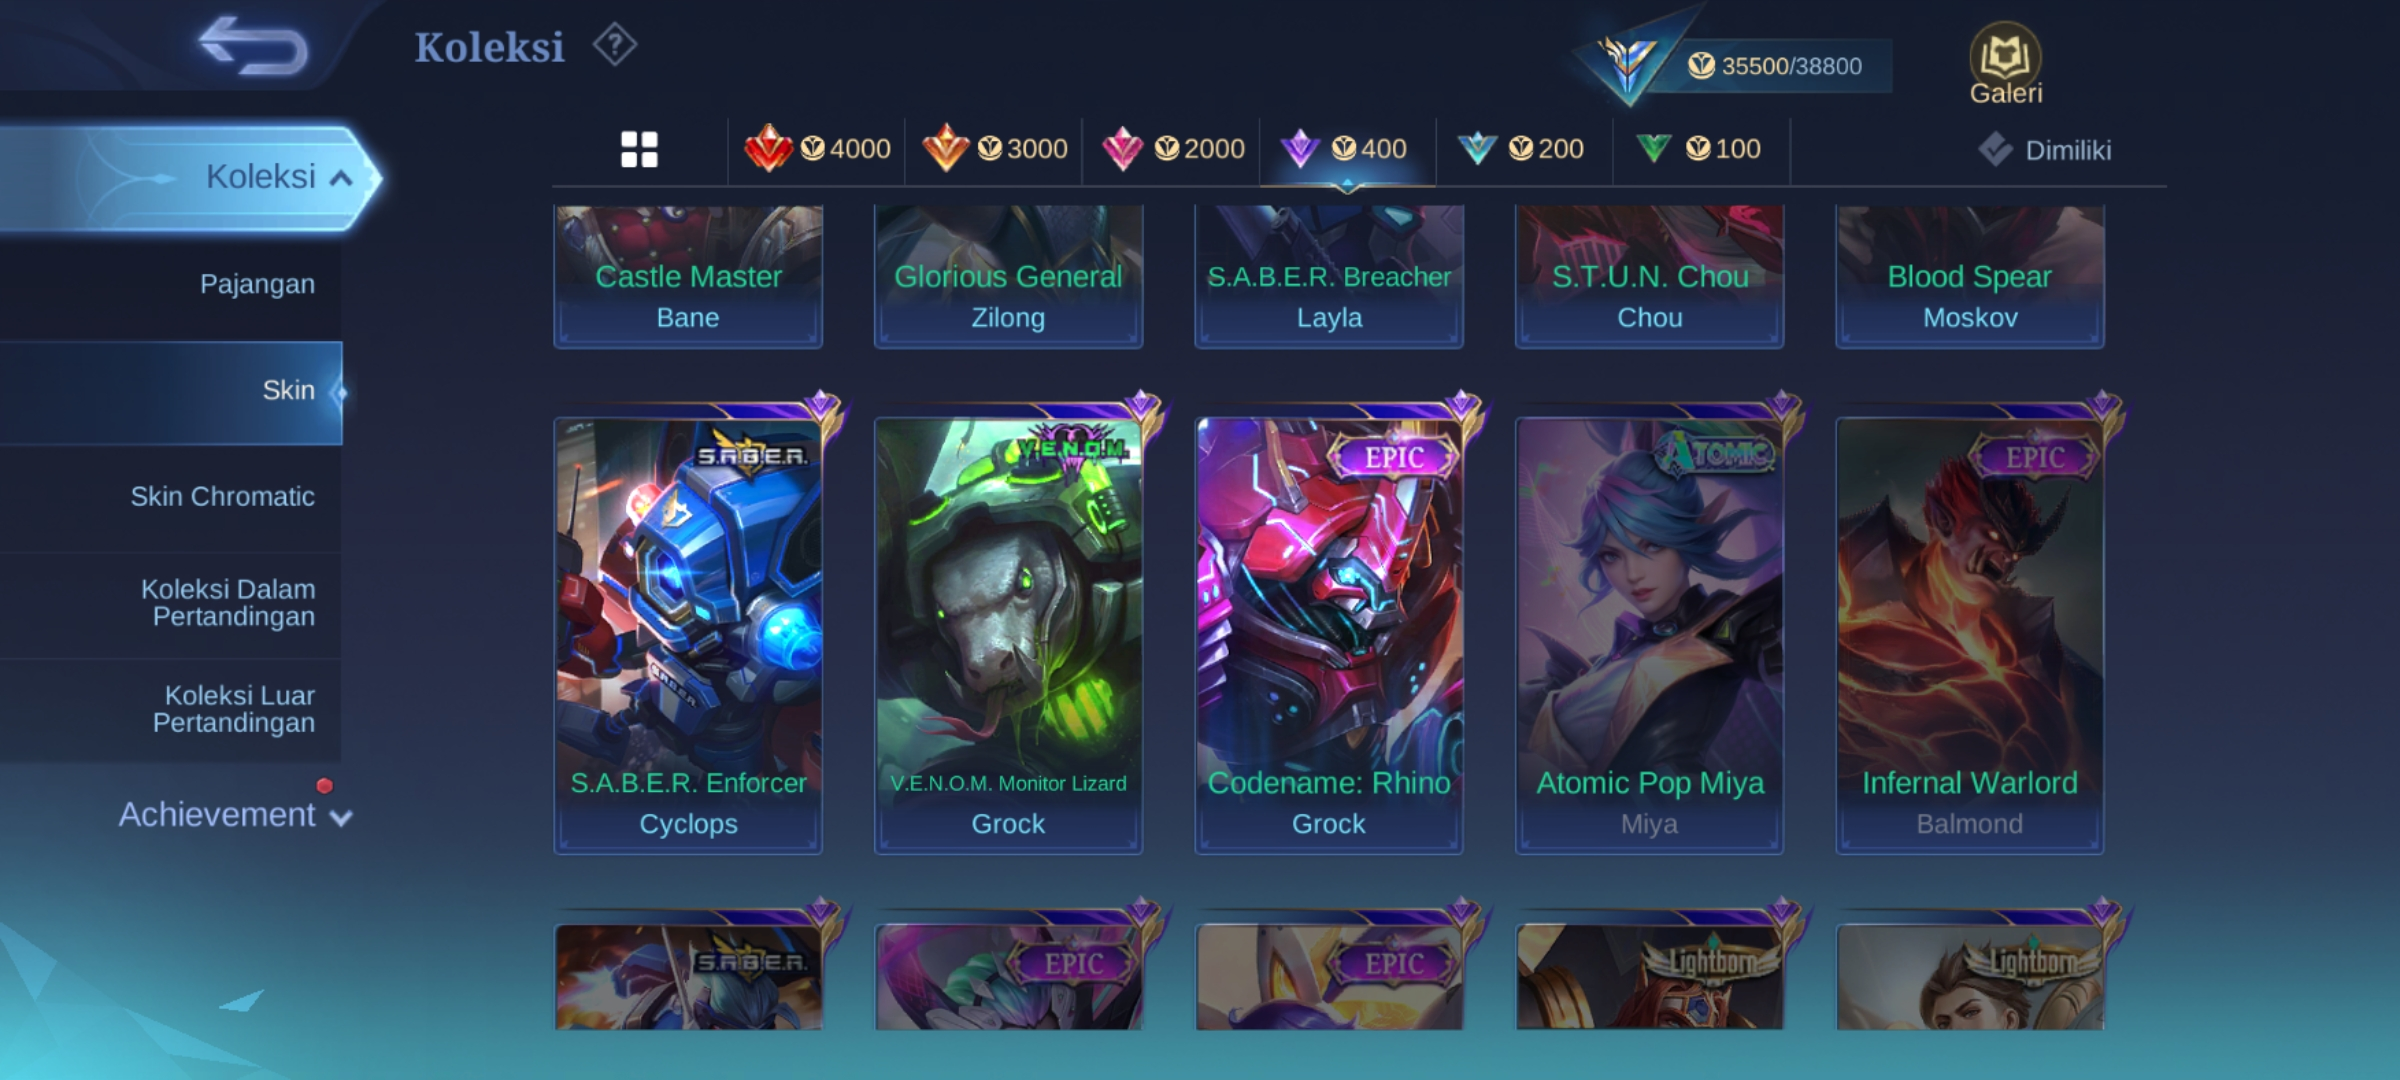
Task: Filter by the 2000 point pink gem
Action: pyautogui.click(x=1172, y=149)
